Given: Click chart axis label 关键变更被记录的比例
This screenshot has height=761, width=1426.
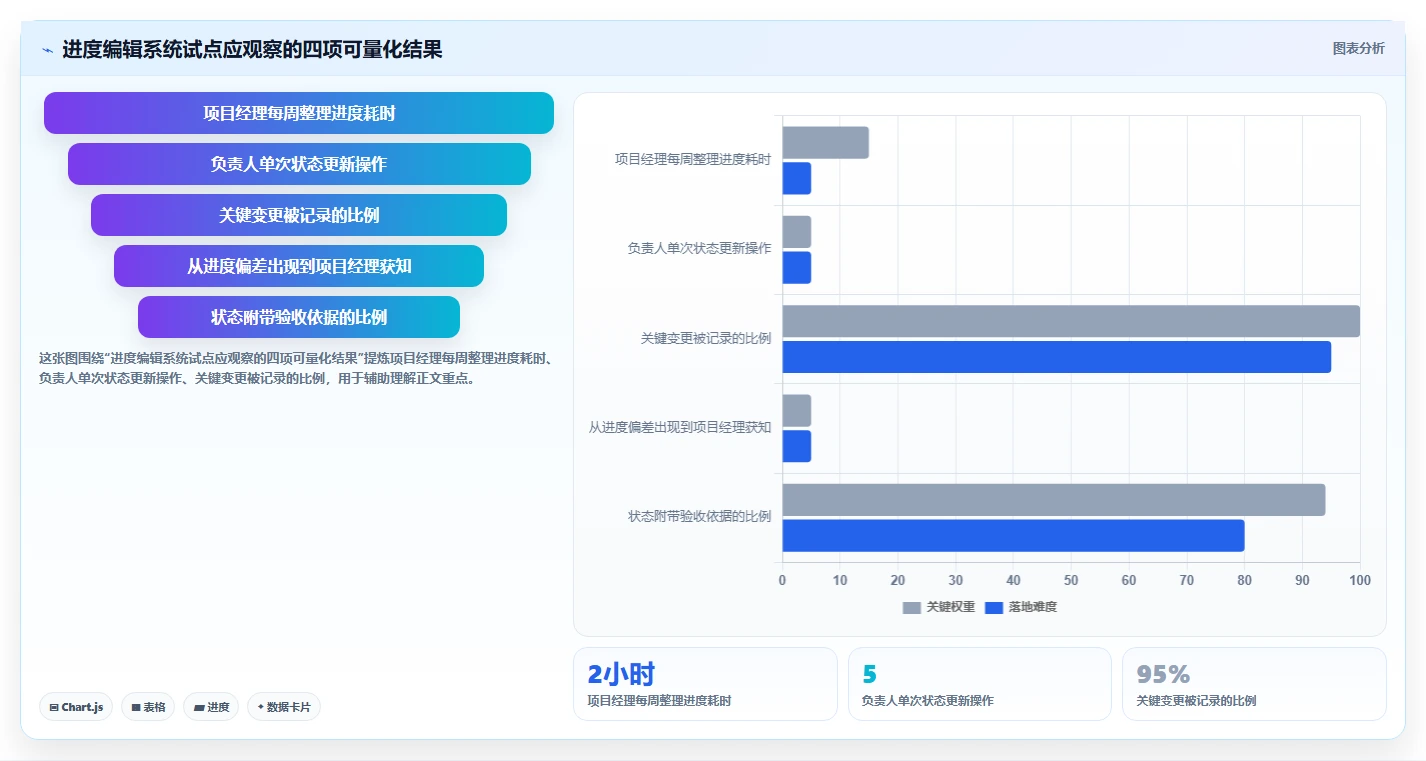Looking at the screenshot, I should [706, 338].
